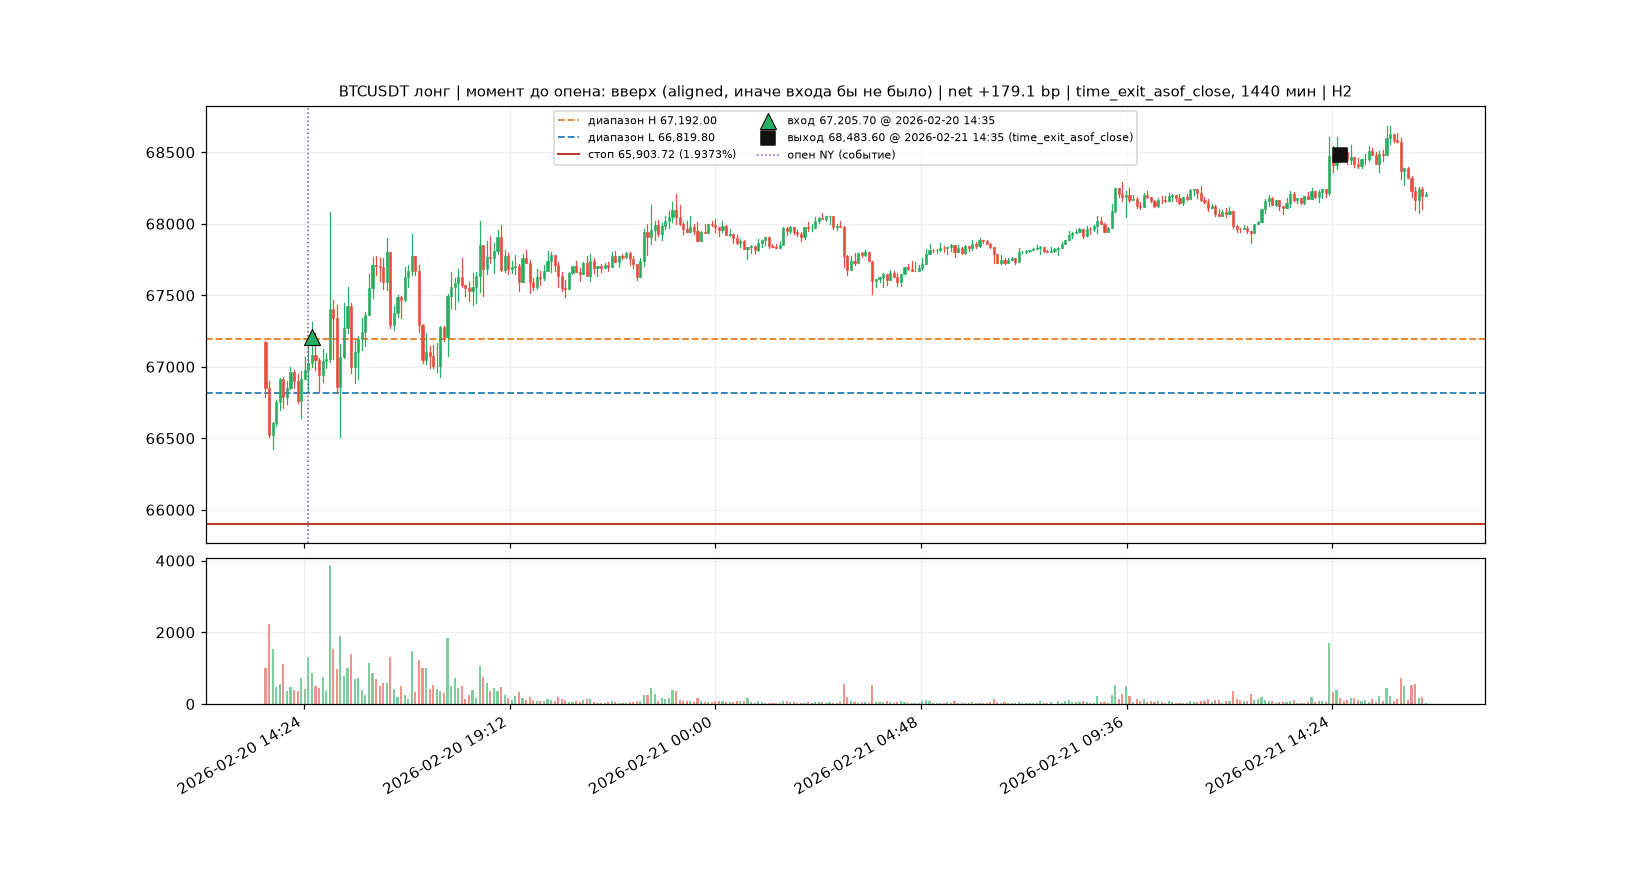Click the '2026-02-21 09:36' time axis label
This screenshot has height=880, width=1650.
point(1063,756)
